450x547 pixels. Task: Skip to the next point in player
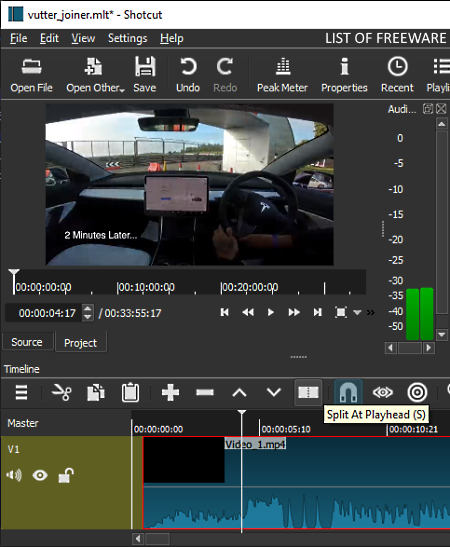coord(317,312)
